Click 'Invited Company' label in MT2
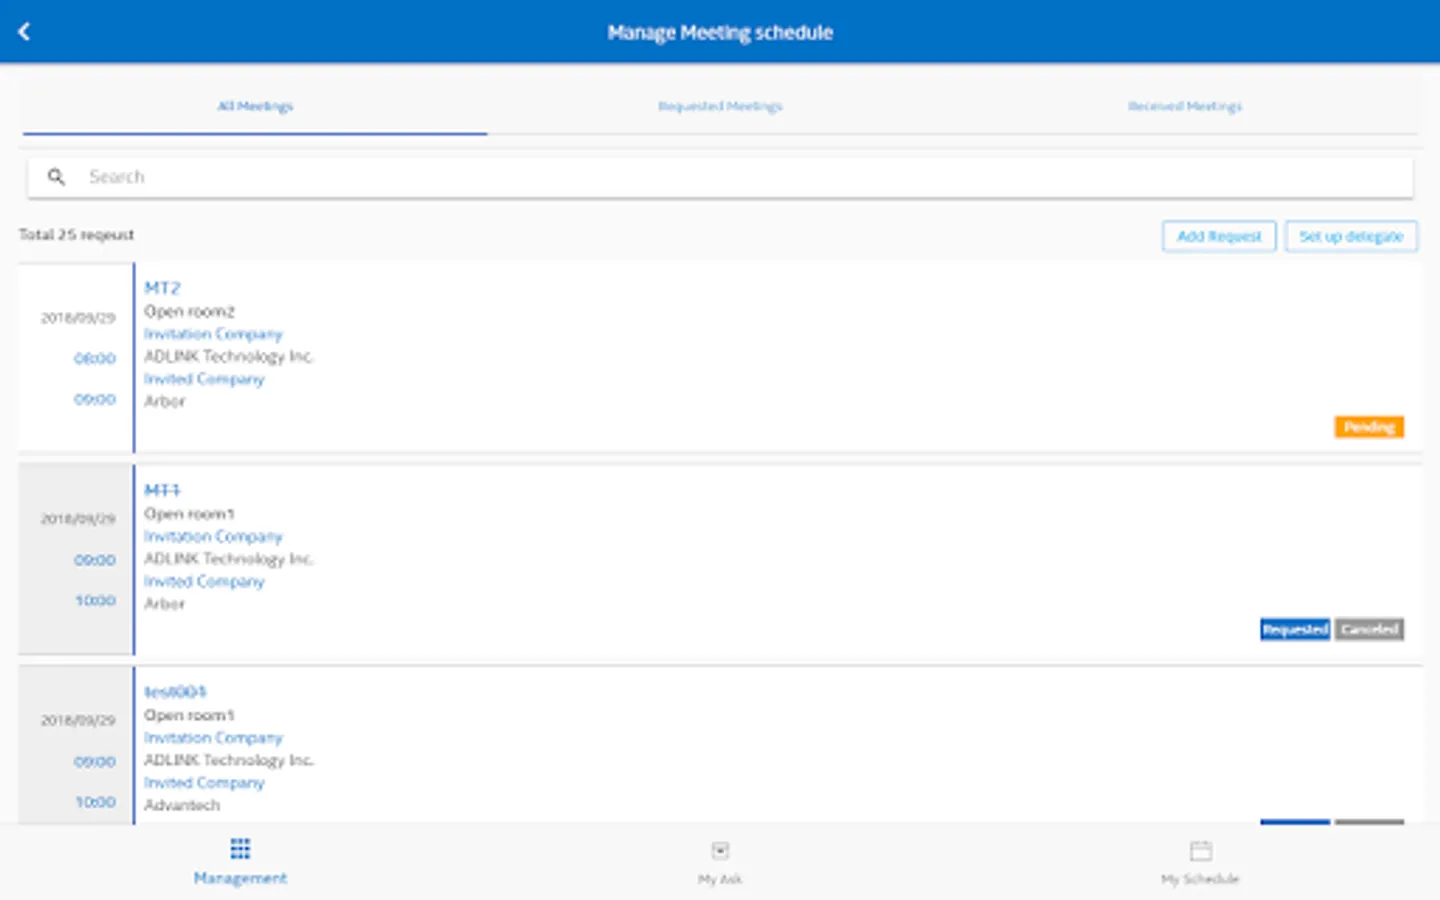Image resolution: width=1440 pixels, height=900 pixels. click(x=204, y=379)
